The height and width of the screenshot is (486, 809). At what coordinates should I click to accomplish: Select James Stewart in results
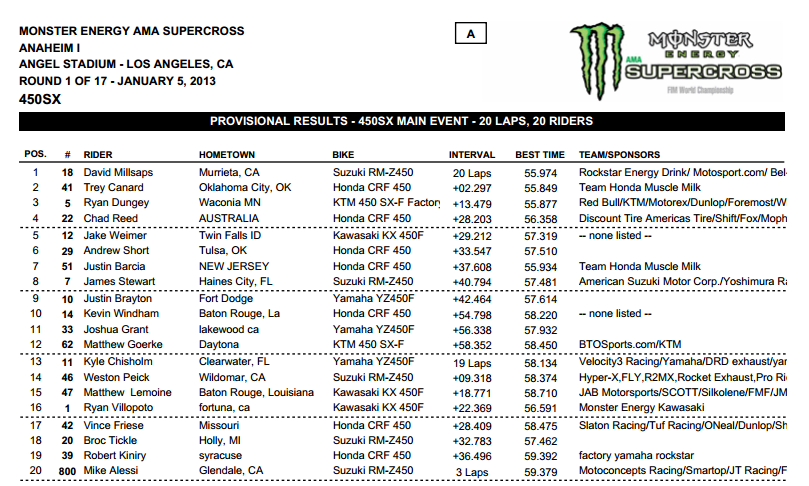(x=118, y=282)
